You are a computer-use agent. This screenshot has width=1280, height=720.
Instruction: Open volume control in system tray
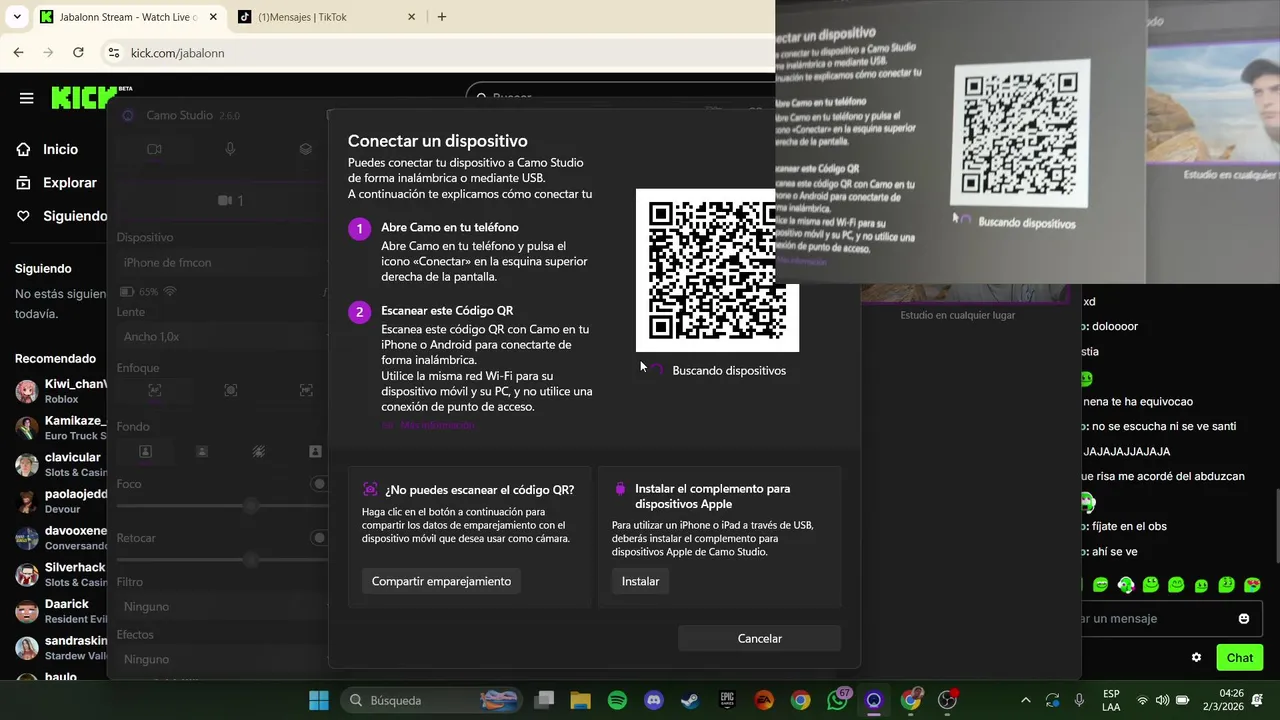coord(1162,700)
